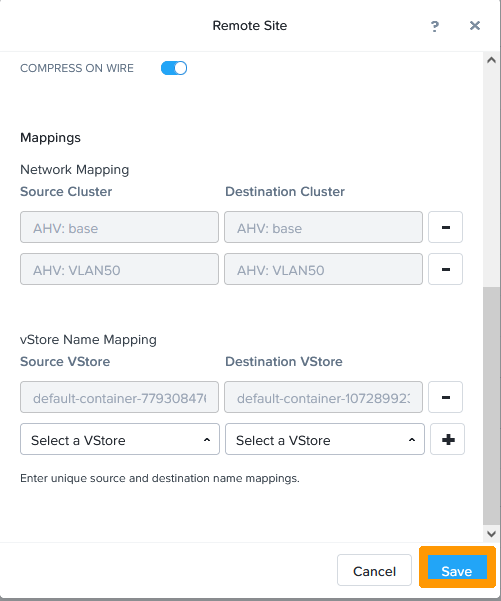Click destination cluster AHV: base field

[323, 227]
